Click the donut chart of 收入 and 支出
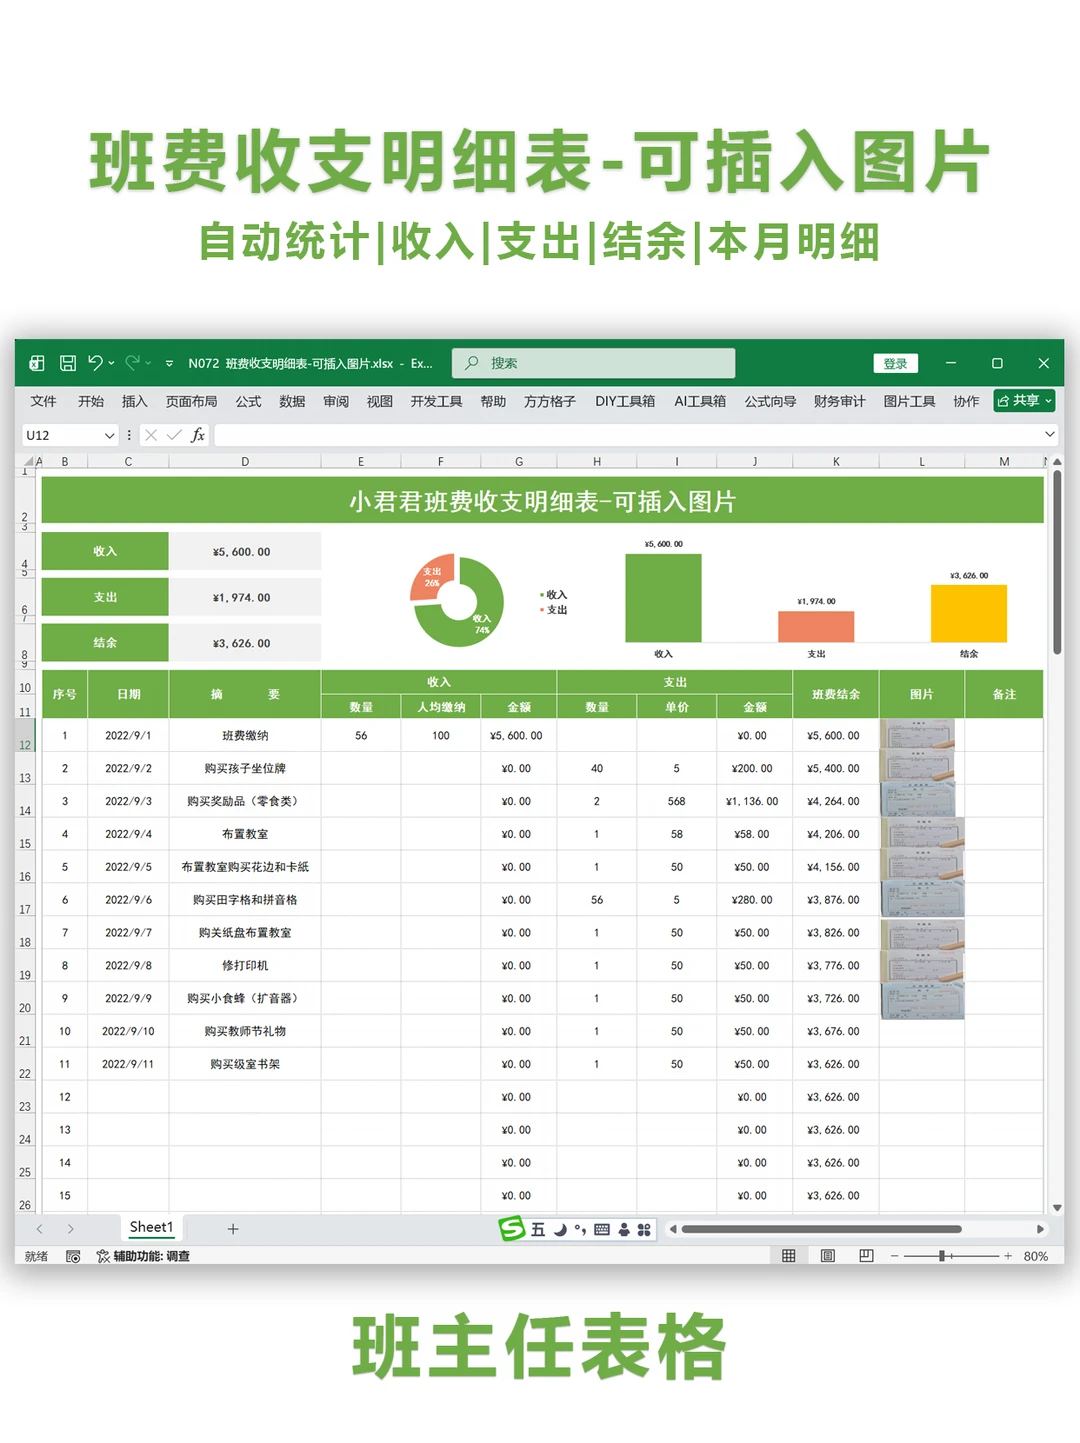 [457, 601]
